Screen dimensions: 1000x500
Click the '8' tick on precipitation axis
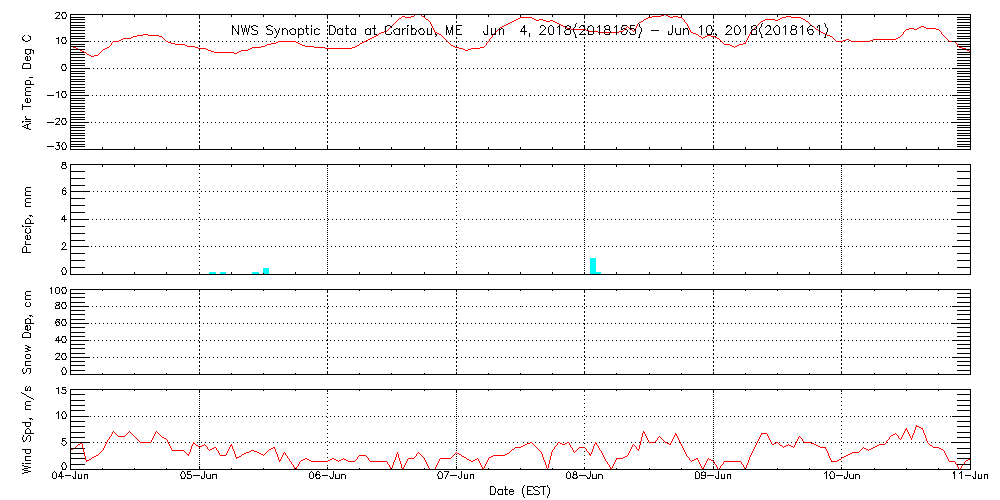(63, 168)
